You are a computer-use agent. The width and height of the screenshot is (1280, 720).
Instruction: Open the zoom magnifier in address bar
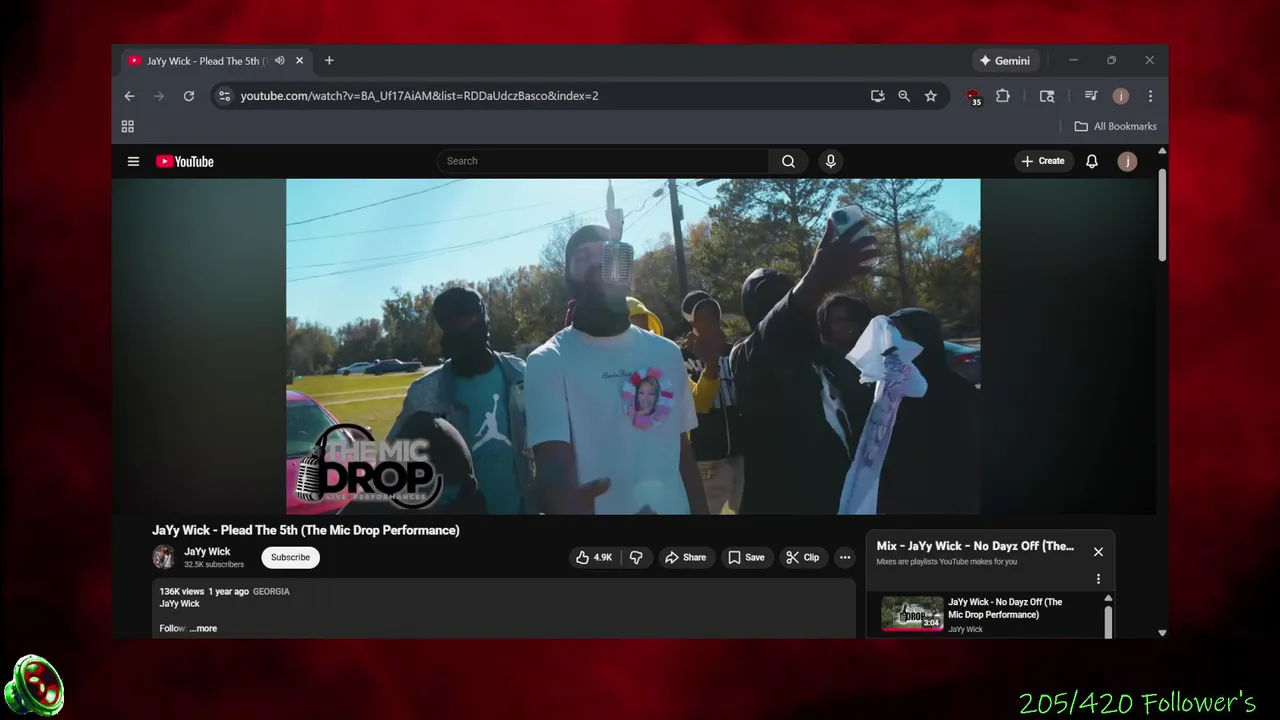904,96
